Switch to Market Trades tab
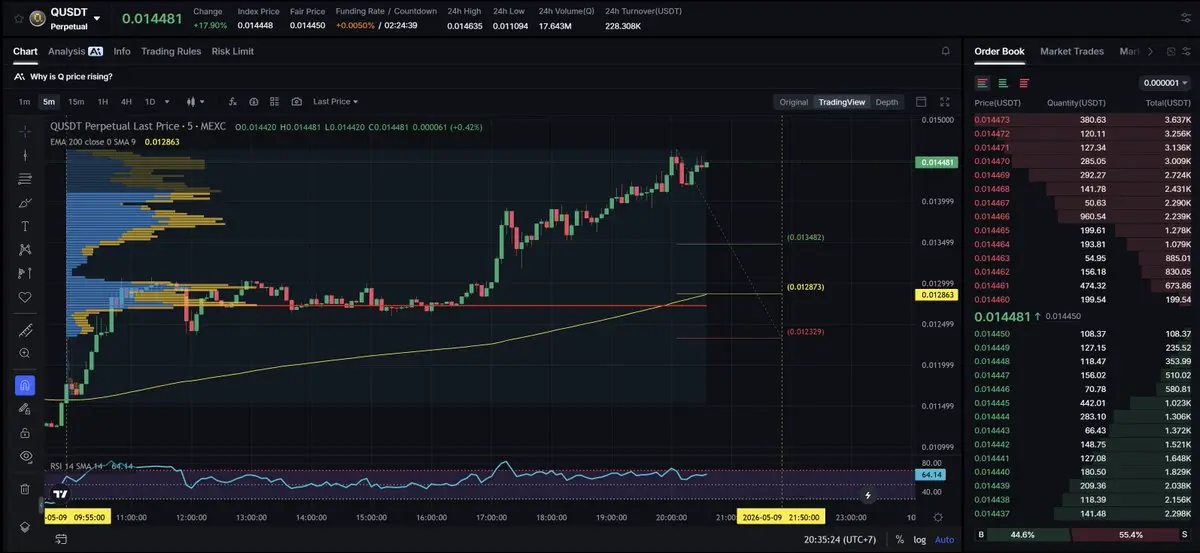1200x553 pixels. coord(1072,51)
